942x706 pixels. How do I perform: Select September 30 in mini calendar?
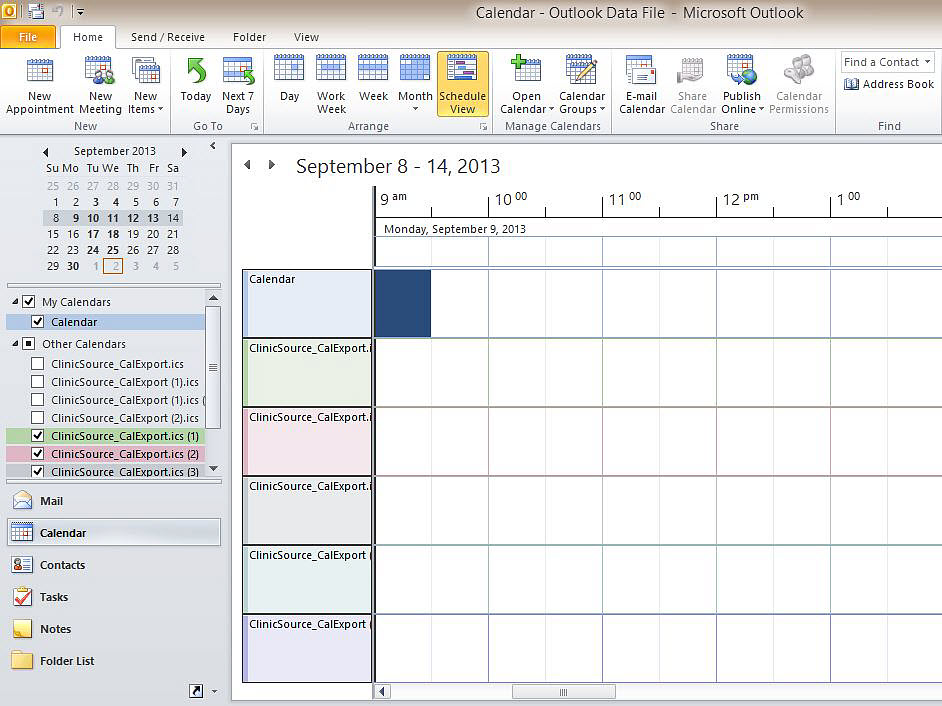tap(73, 266)
